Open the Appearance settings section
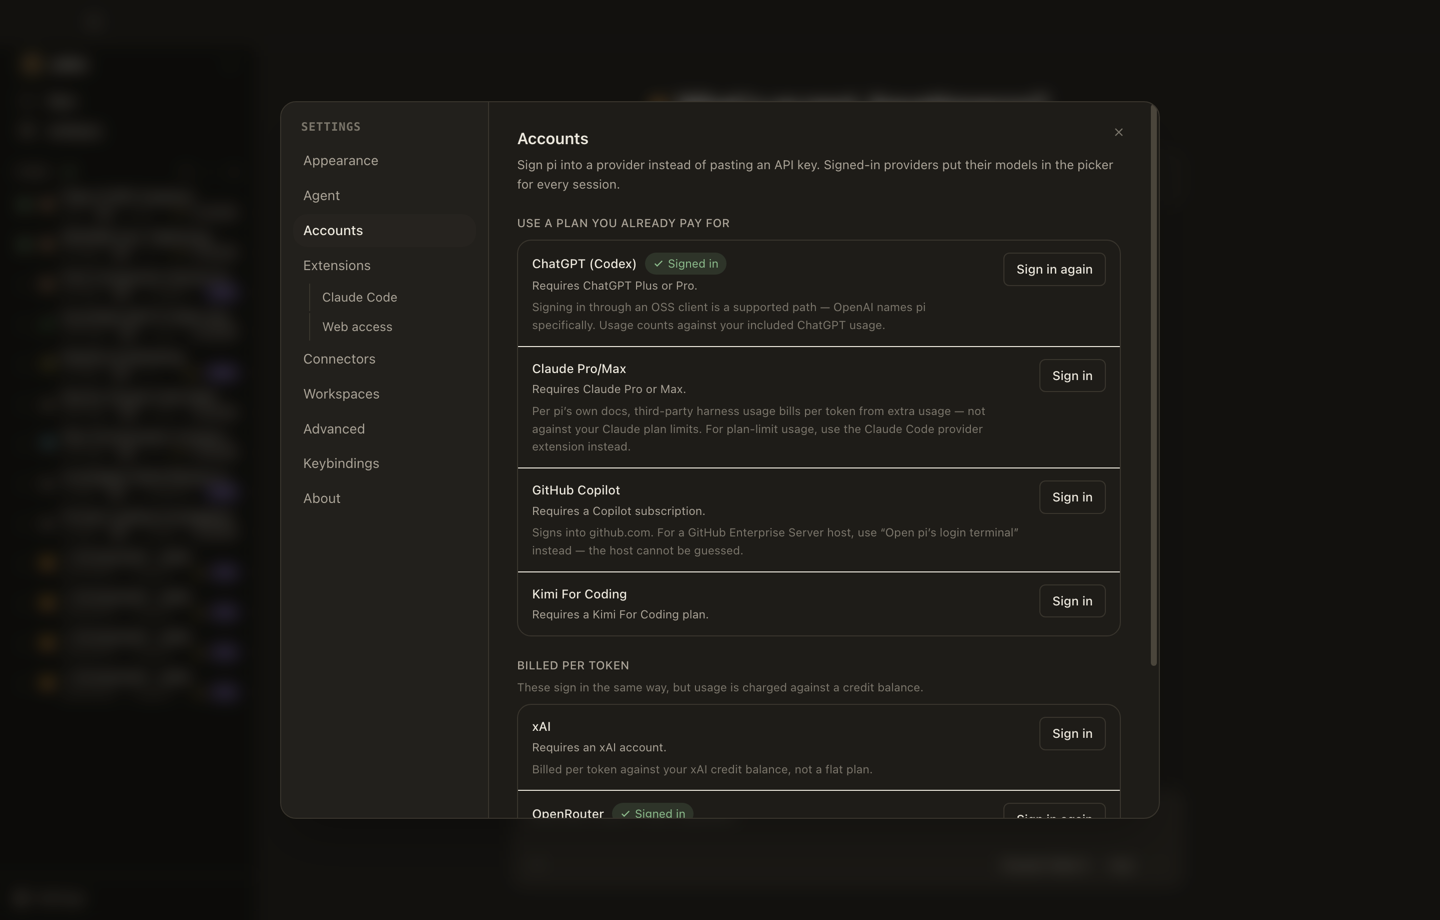Screen dimensions: 1440x920 (385, 160)
